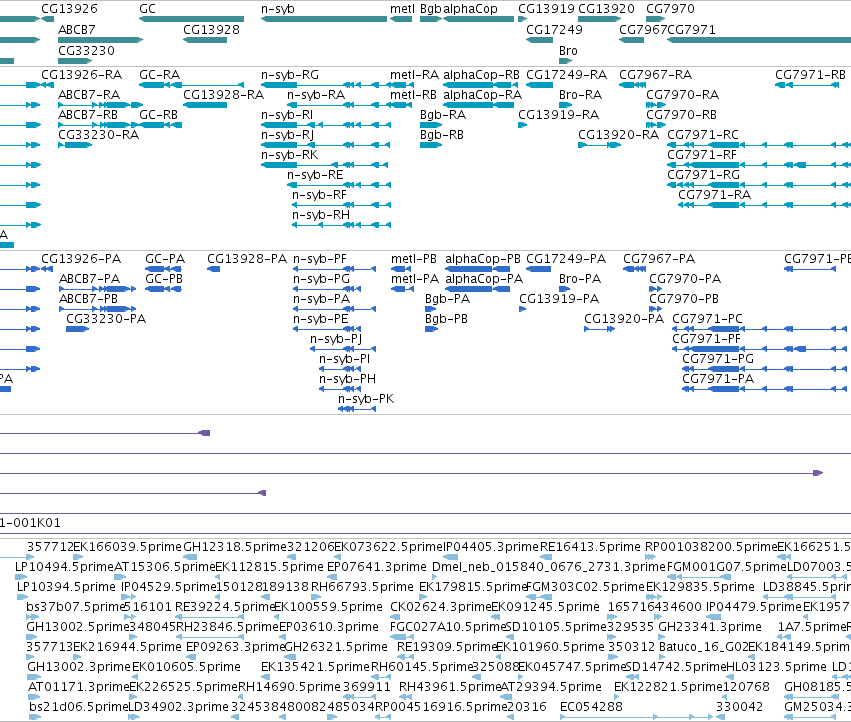Click the Bro gene feature

[x=566, y=61]
